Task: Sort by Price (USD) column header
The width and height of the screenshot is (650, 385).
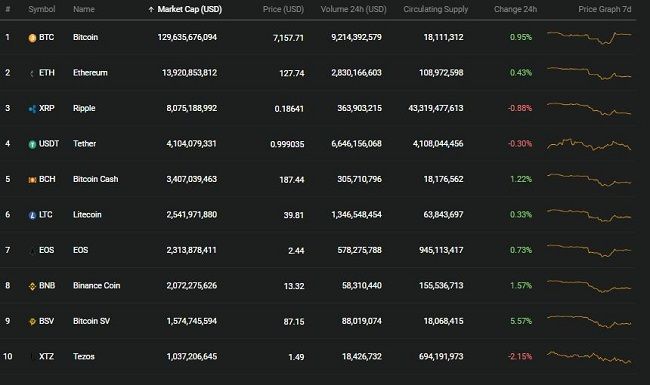Action: pyautogui.click(x=283, y=9)
